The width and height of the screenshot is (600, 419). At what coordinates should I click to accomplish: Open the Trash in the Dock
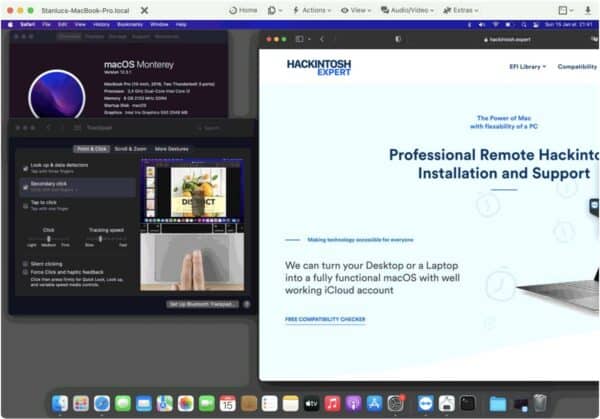pos(540,403)
